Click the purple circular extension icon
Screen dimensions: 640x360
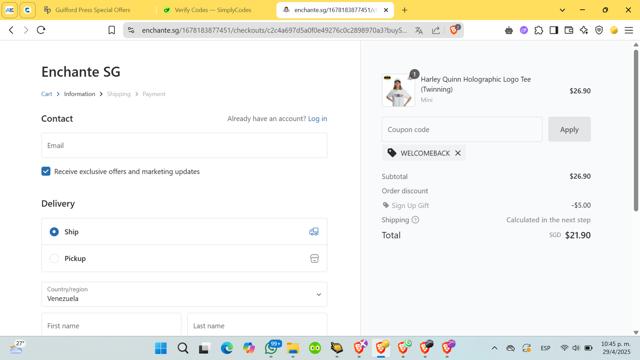(524, 30)
